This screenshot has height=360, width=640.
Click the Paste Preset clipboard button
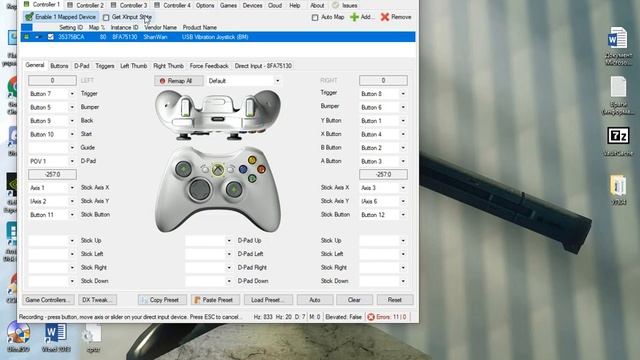coord(215,300)
